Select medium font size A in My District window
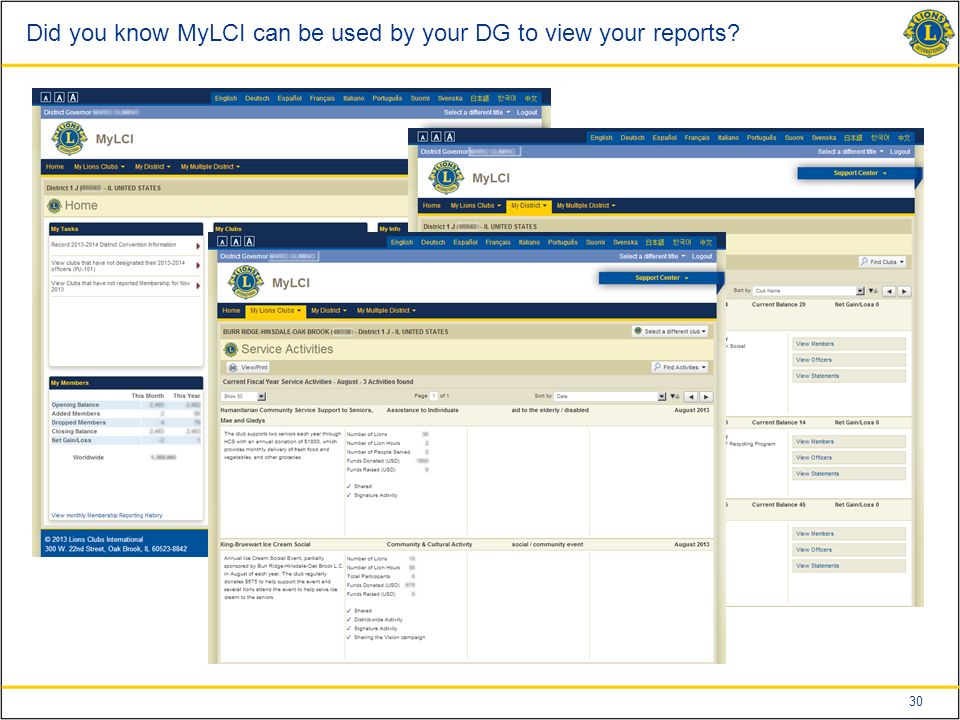Screen dimensions: 960x720 (x=436, y=137)
